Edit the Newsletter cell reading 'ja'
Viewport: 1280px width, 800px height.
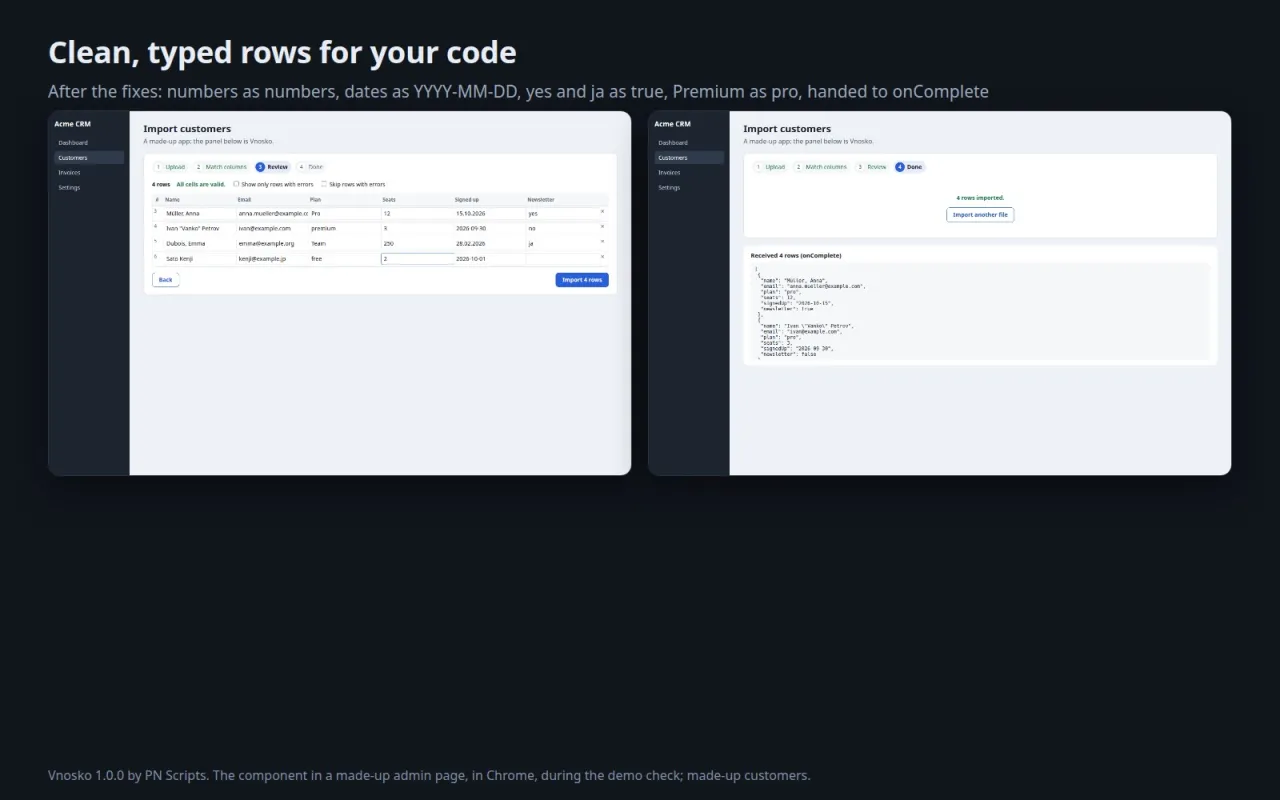point(562,243)
